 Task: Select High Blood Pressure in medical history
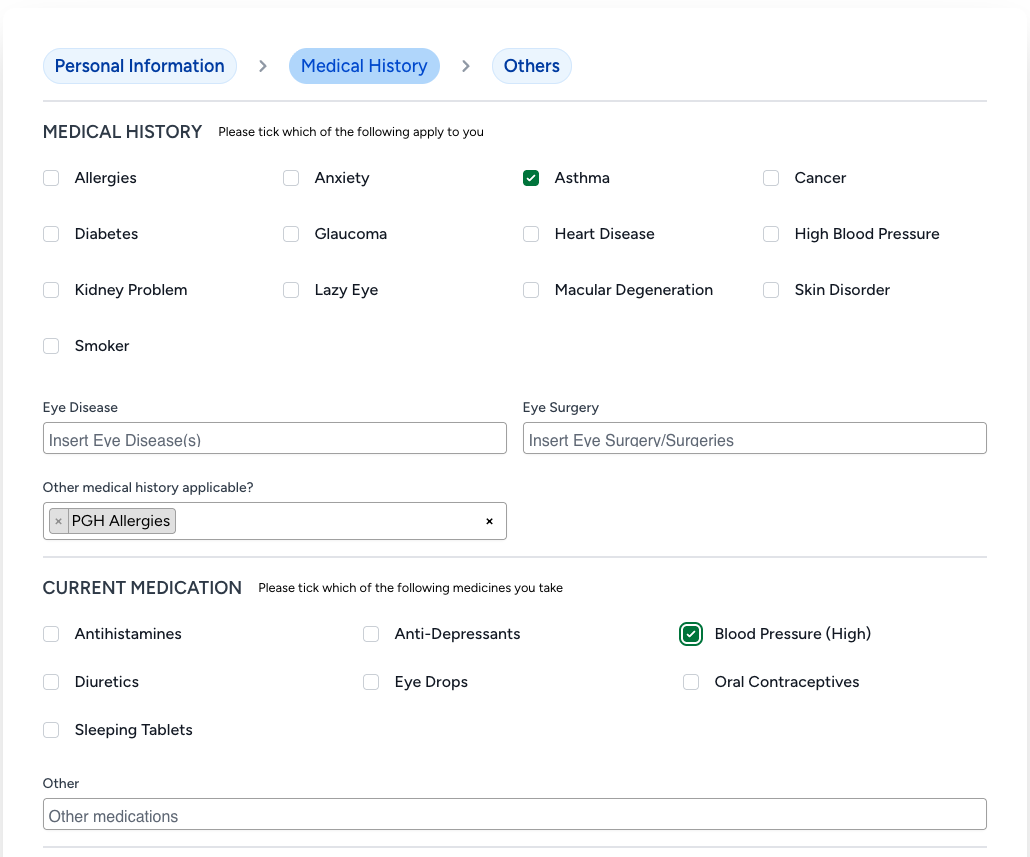click(771, 234)
